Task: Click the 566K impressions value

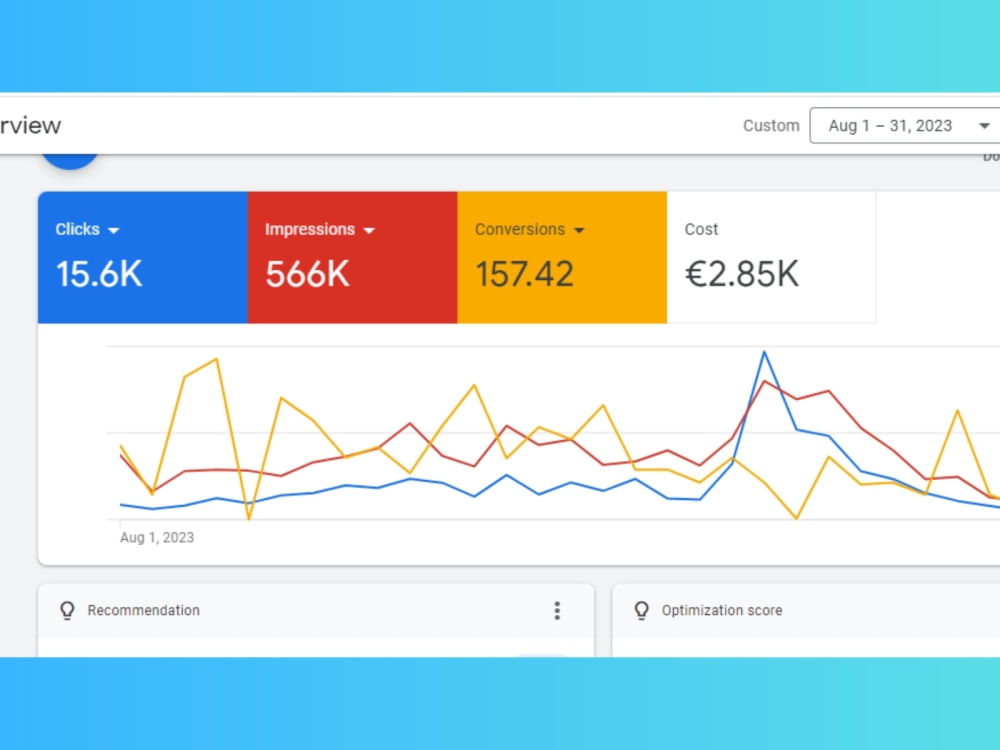Action: 307,274
